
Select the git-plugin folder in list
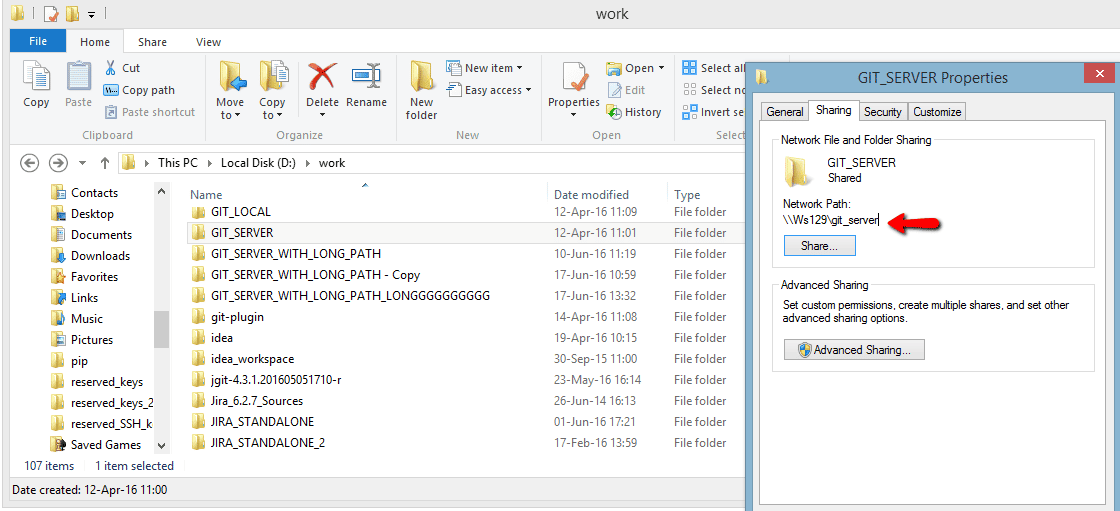pyautogui.click(x=237, y=317)
